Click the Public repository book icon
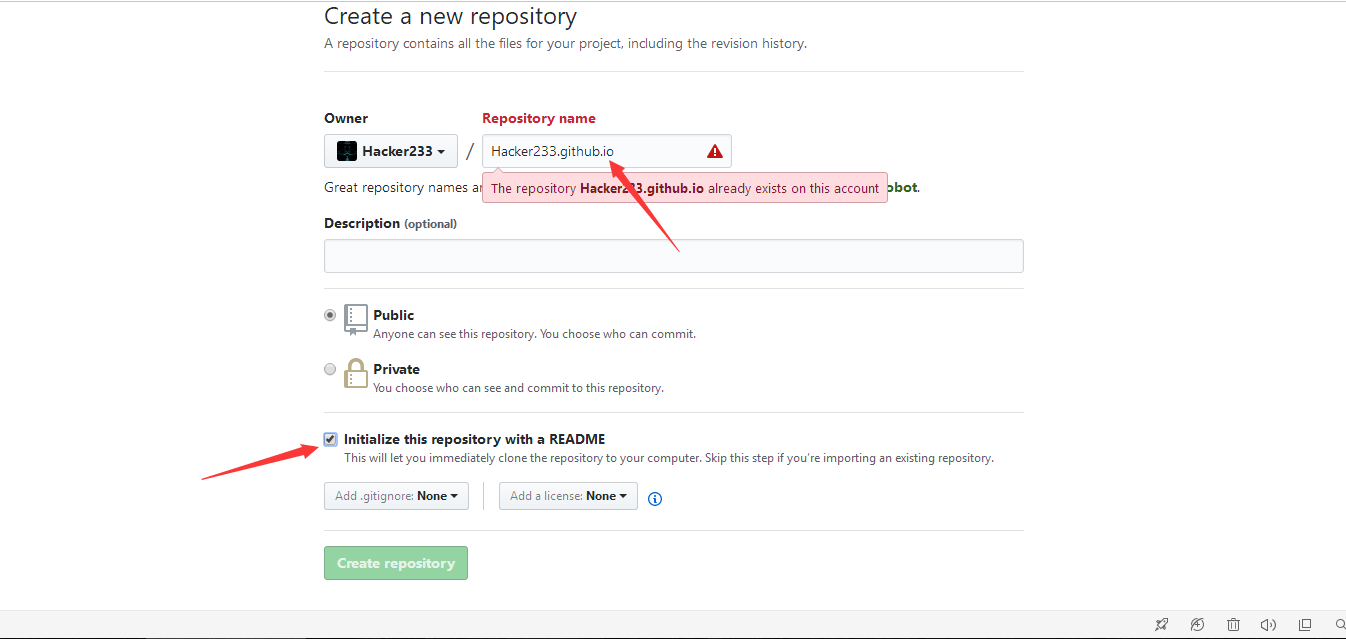The width and height of the screenshot is (1346, 639). [356, 318]
